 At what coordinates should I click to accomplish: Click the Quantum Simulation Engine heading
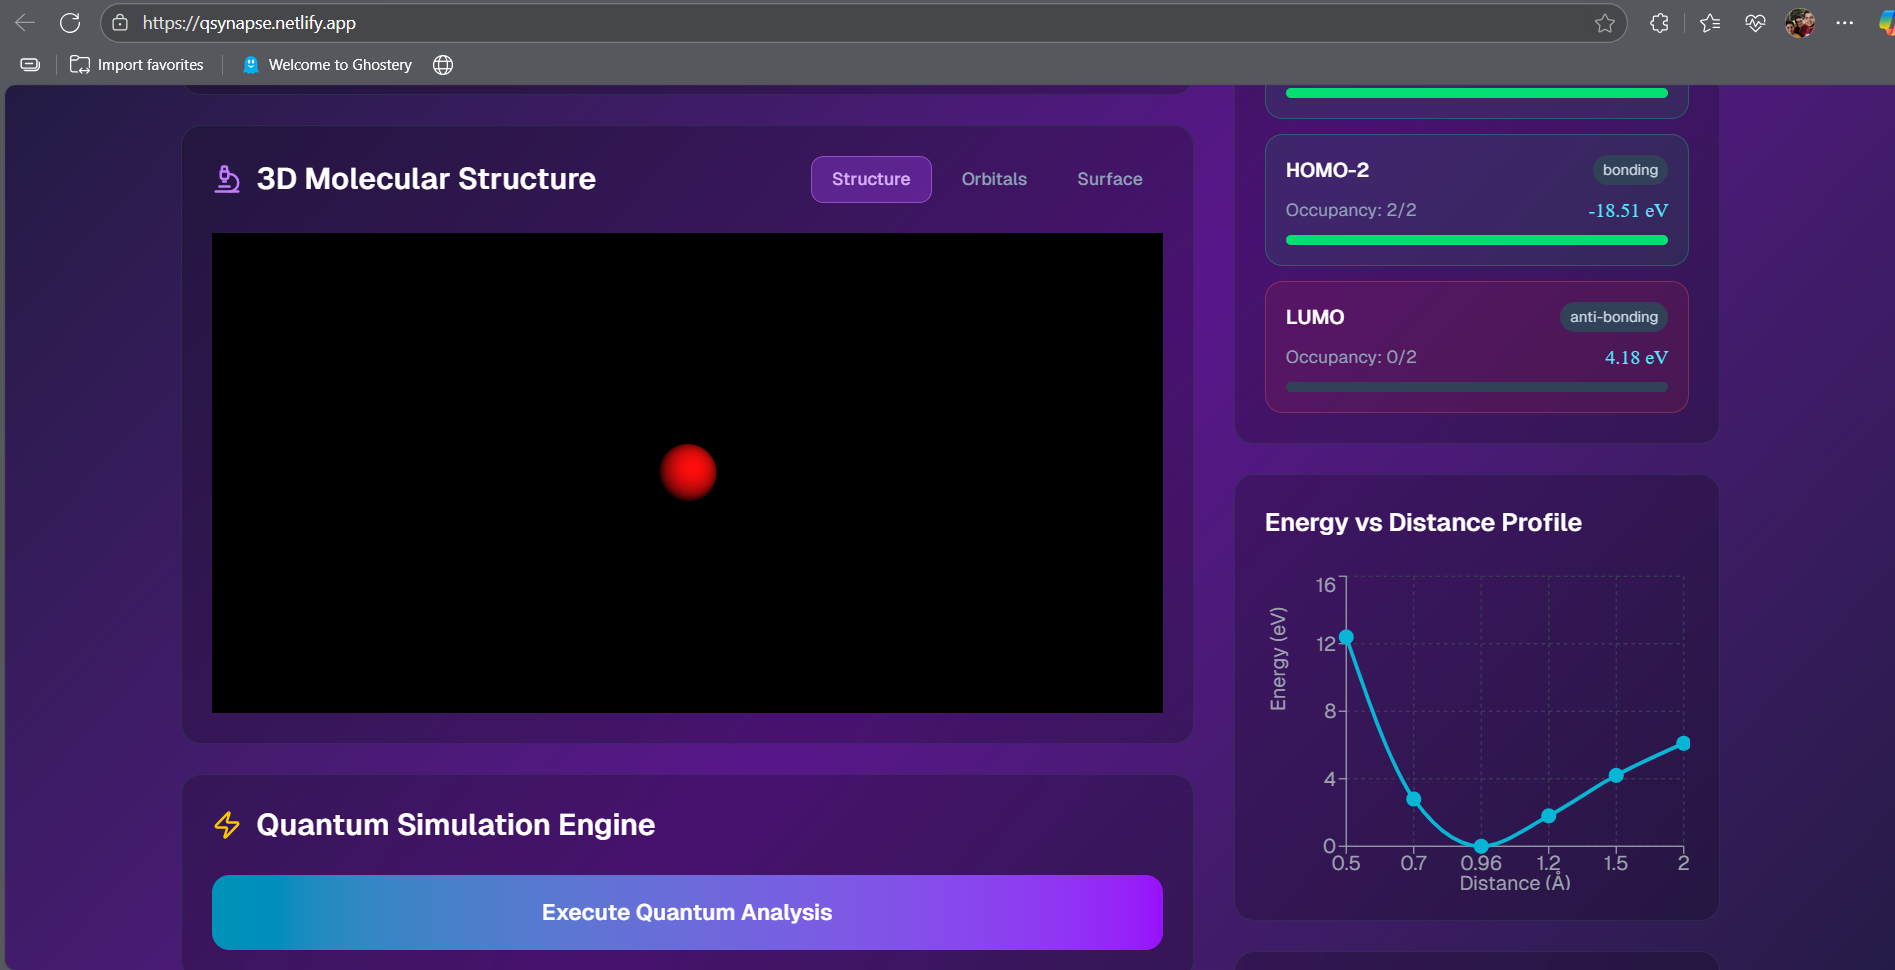[x=456, y=825]
